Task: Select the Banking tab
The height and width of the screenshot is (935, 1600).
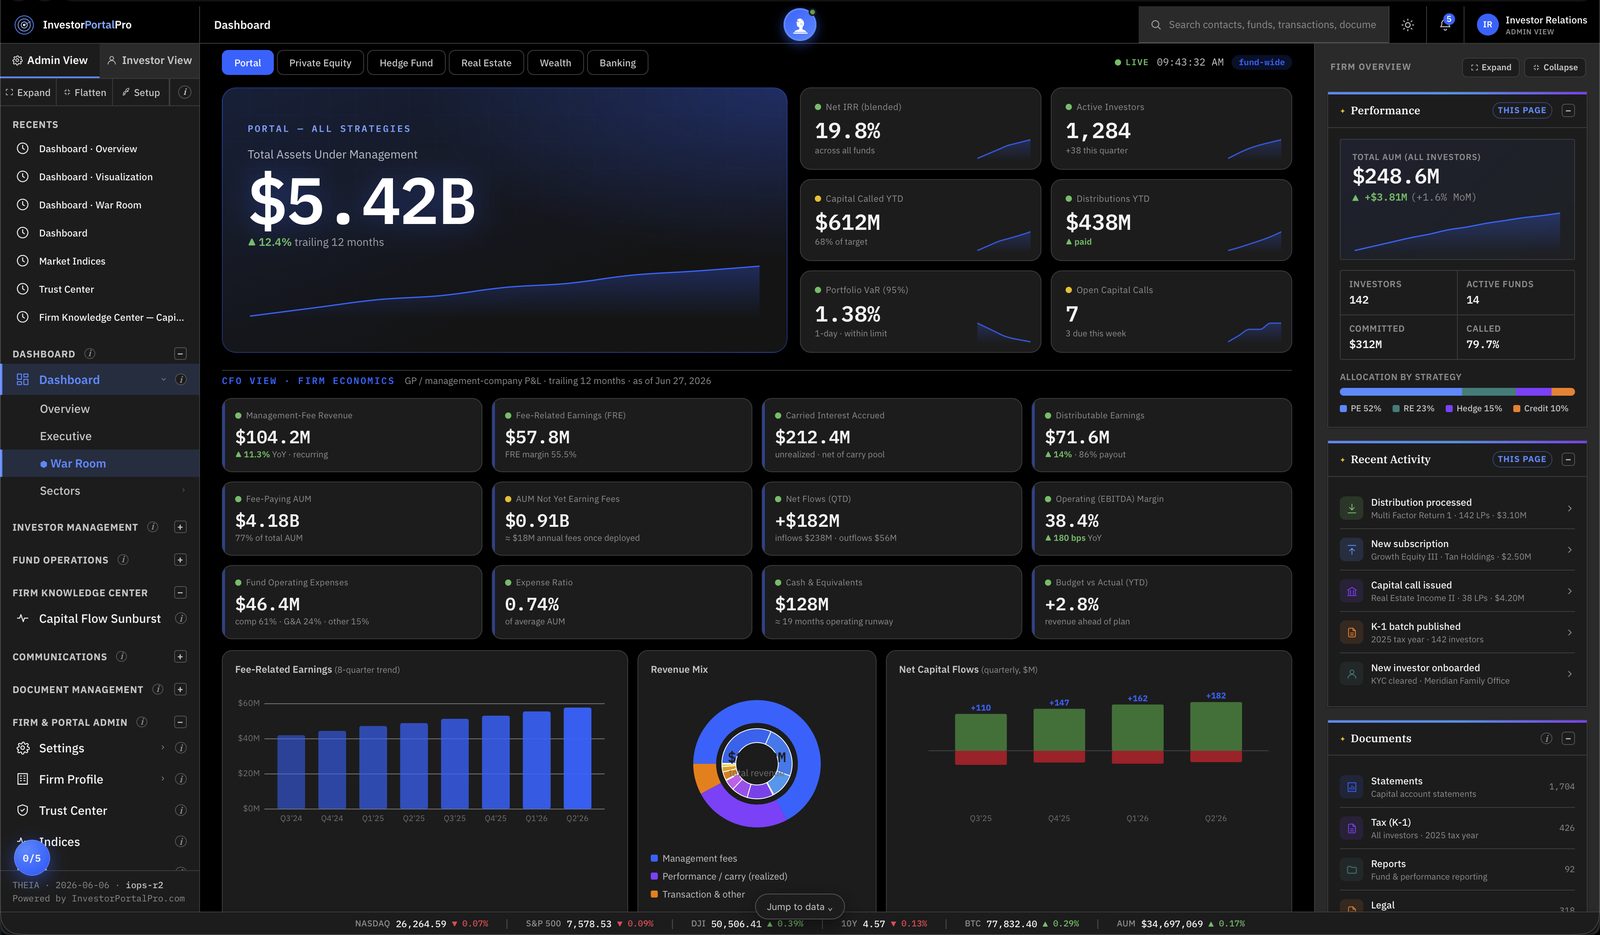Action: point(617,63)
